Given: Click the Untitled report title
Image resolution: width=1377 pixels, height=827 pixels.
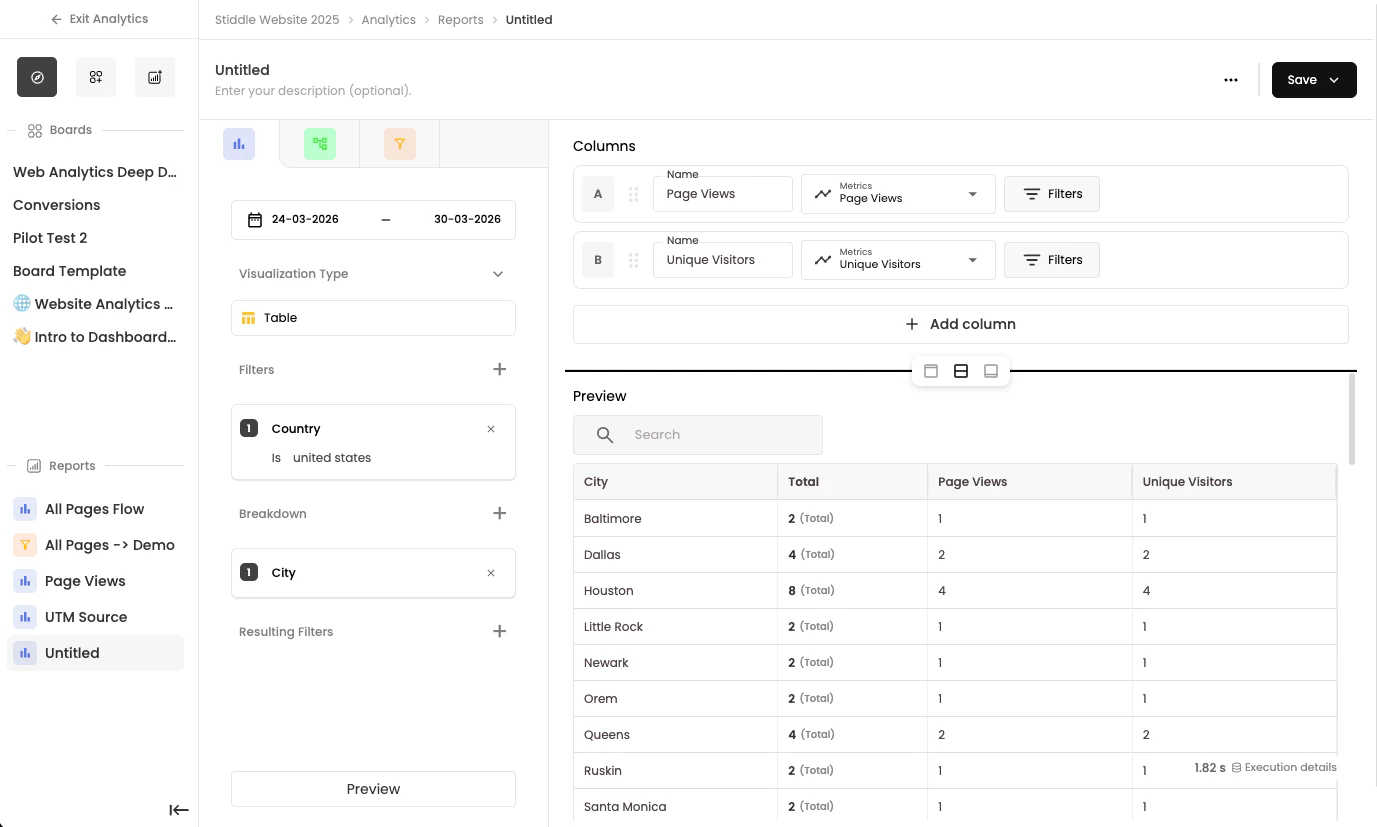Looking at the screenshot, I should click(242, 70).
